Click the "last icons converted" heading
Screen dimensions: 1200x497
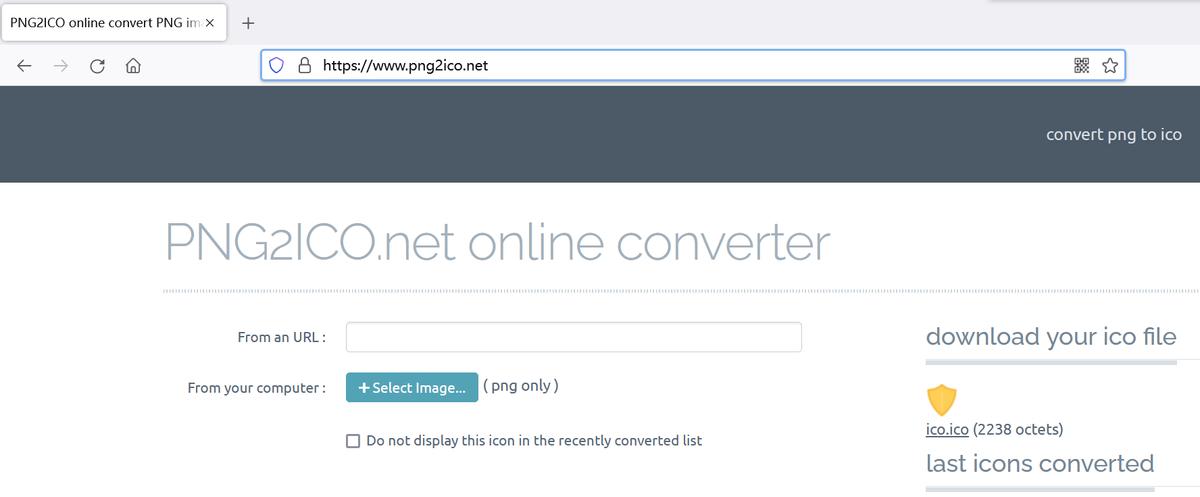(x=1040, y=464)
